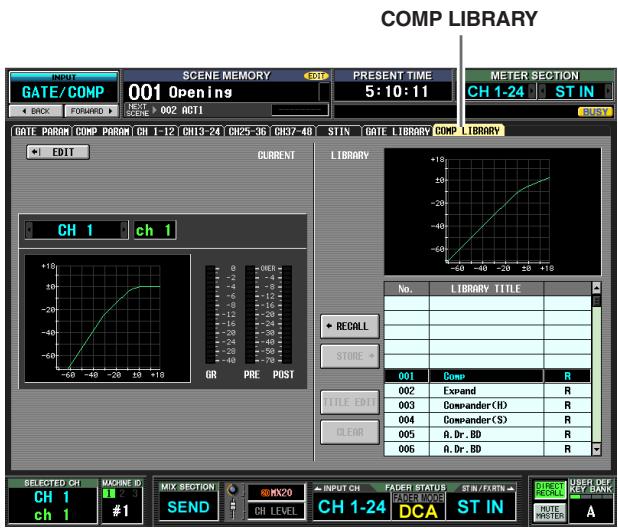Click the PRESENT TIME display
The image size is (618, 529).
(395, 91)
